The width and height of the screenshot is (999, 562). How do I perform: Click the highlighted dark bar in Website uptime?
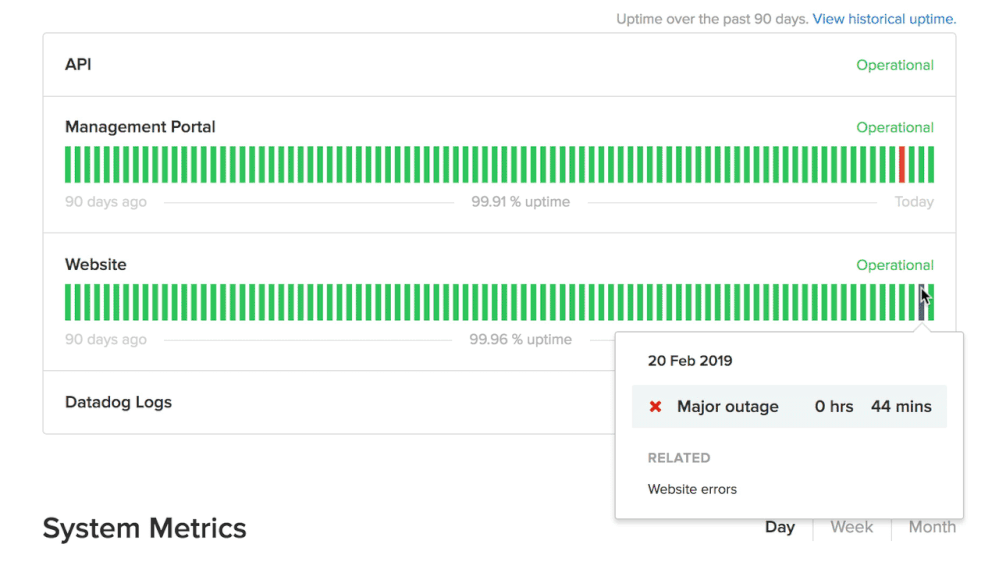click(x=921, y=302)
